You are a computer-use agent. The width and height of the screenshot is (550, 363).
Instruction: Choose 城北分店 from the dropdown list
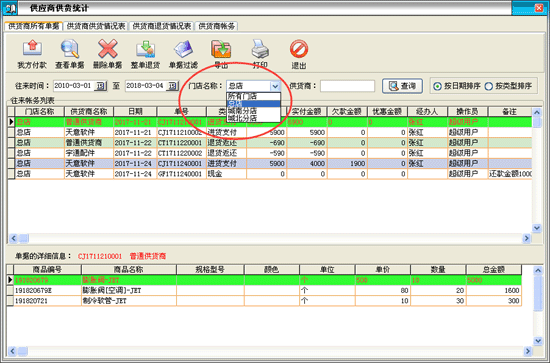[242, 118]
